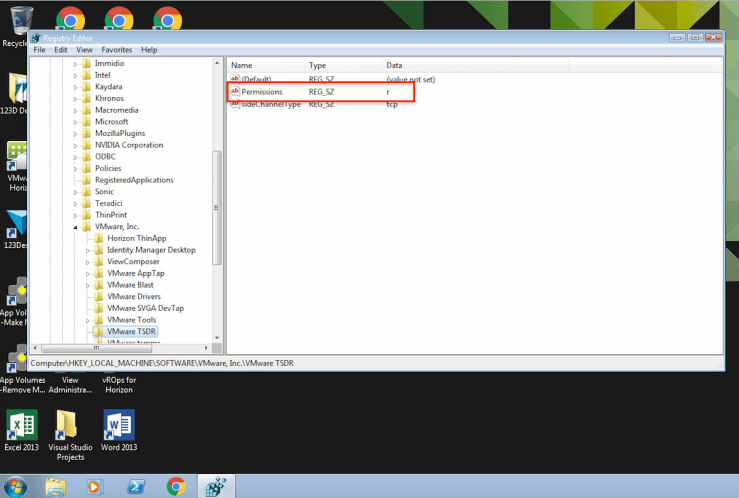Open Visual Studio Projects folder
The height and width of the screenshot is (498, 739).
70,427
